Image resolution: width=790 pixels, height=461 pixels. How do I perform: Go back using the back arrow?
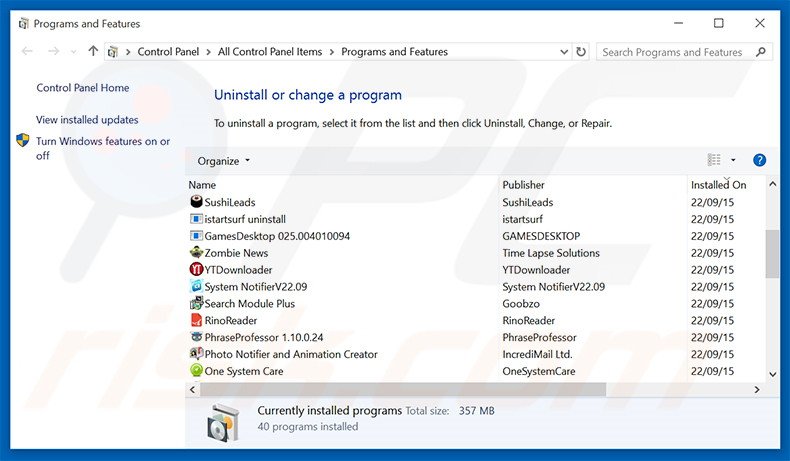[x=27, y=51]
